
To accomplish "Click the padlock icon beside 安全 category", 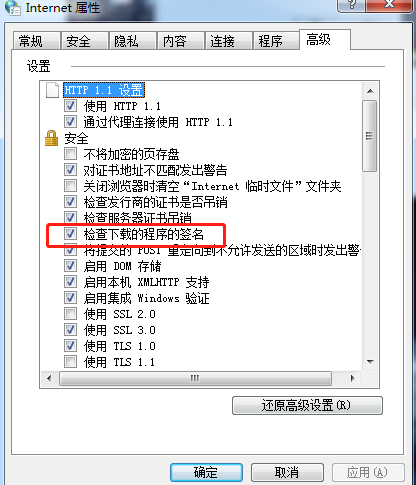I will 51,138.
